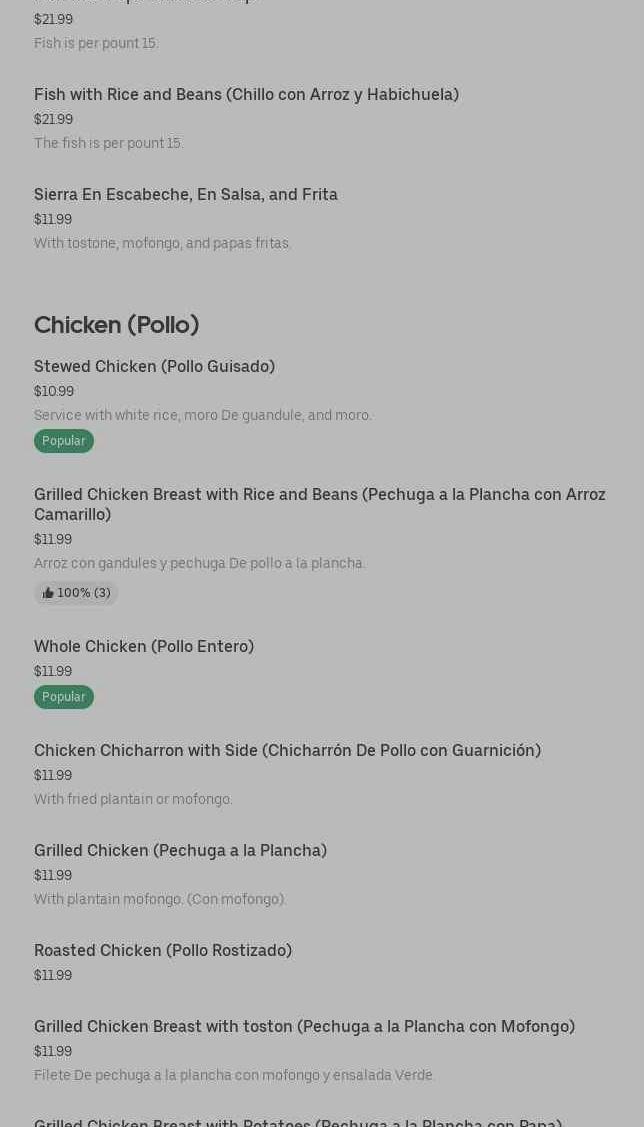The image size is (644, 1127).
Task: Click the 'Arroz con gandules' description text
Action: click(x=199, y=563)
